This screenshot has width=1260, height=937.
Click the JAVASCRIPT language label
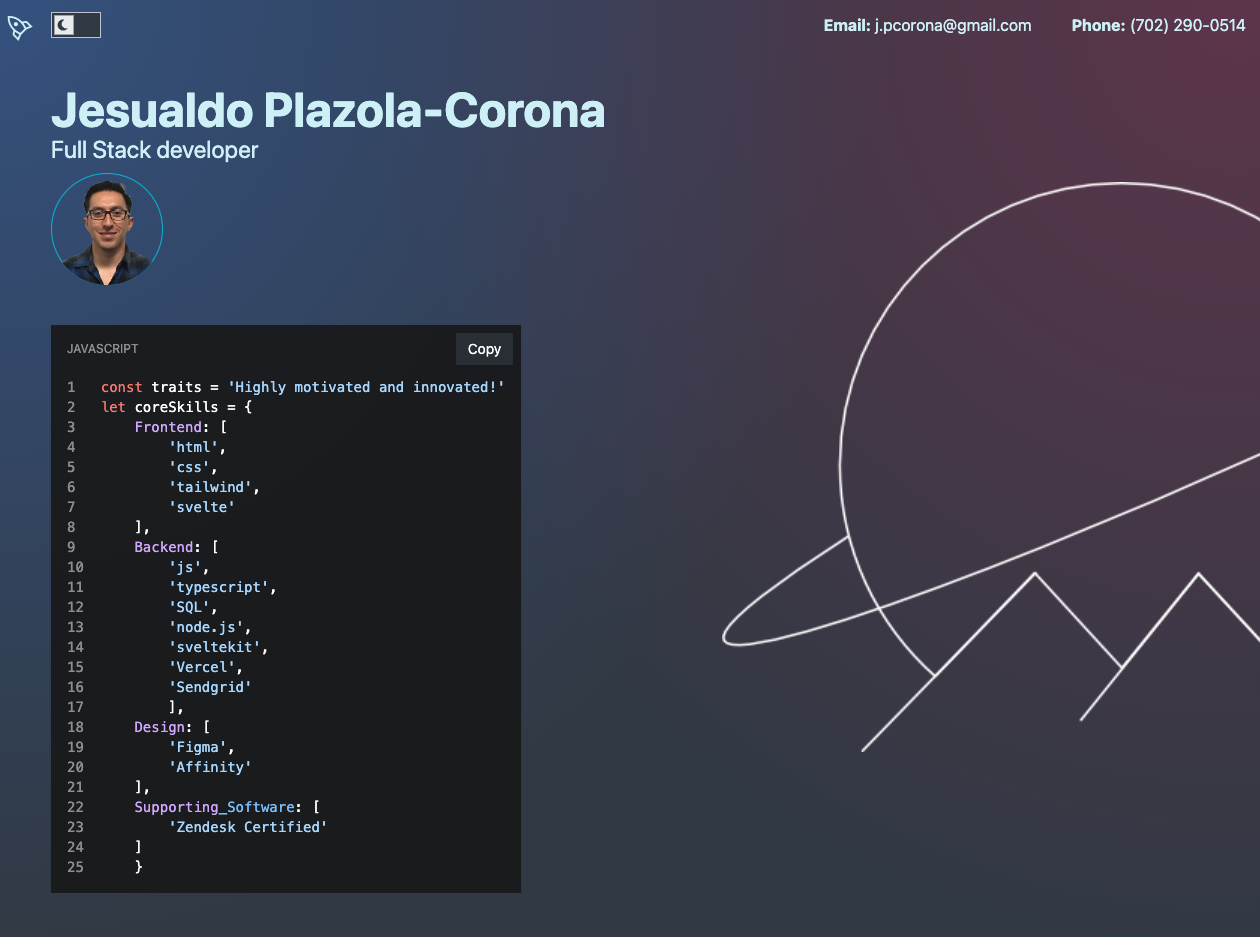point(103,349)
